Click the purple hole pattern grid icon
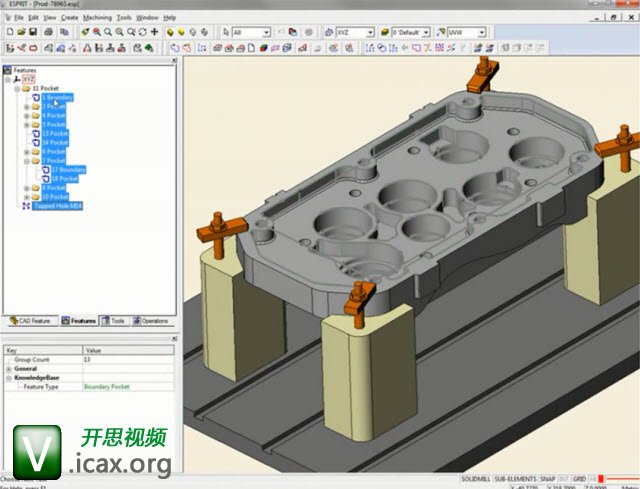The image size is (640, 489). coord(439,48)
